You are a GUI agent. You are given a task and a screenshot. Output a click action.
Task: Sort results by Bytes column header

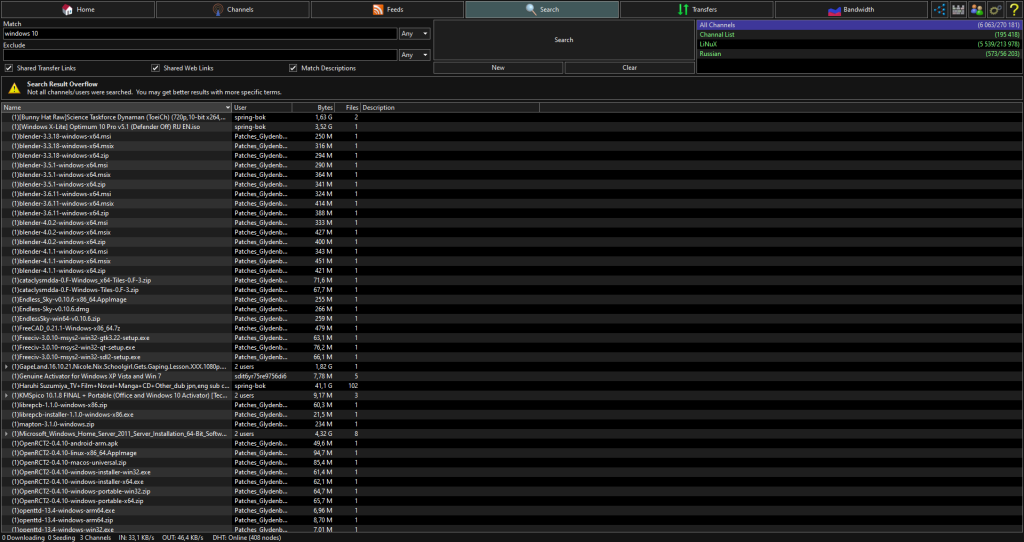[x=314, y=108]
